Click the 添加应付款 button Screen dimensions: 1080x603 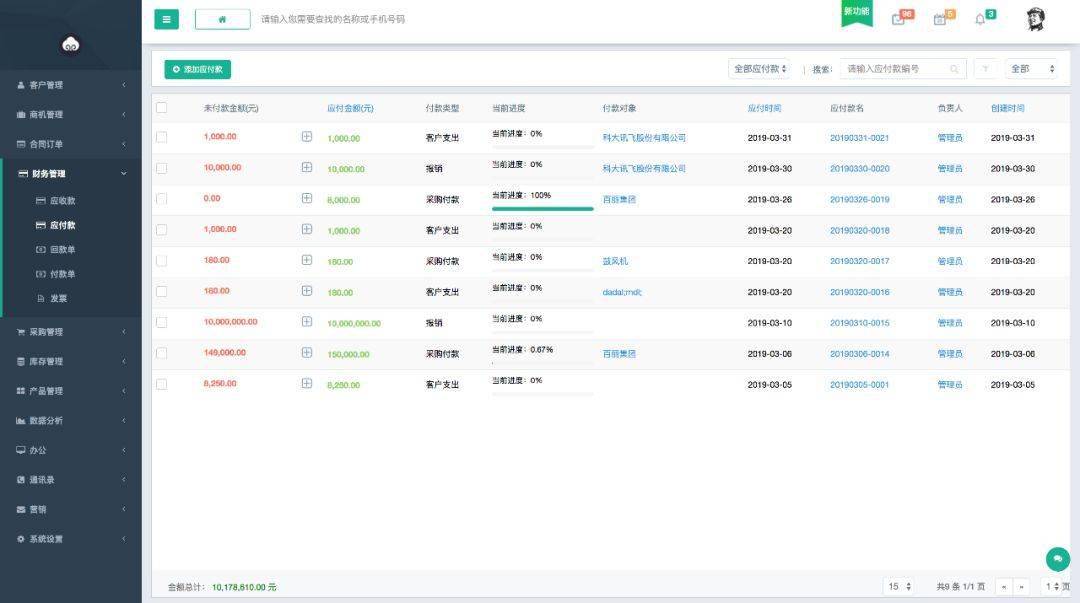pyautogui.click(x=198, y=70)
